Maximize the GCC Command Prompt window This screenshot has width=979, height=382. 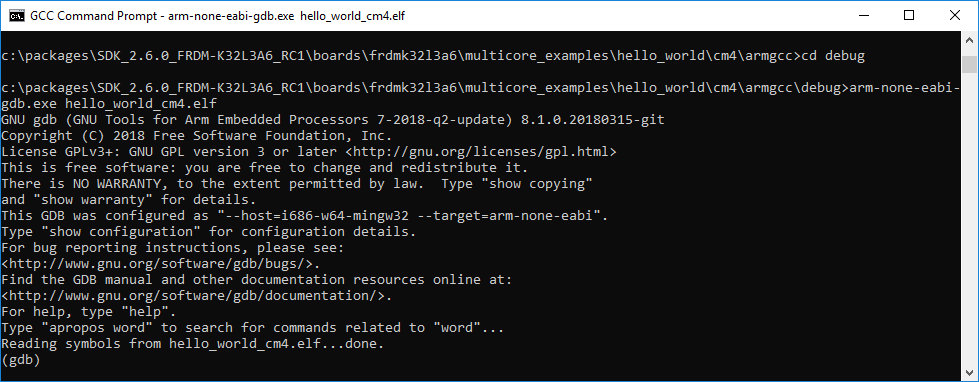point(909,16)
